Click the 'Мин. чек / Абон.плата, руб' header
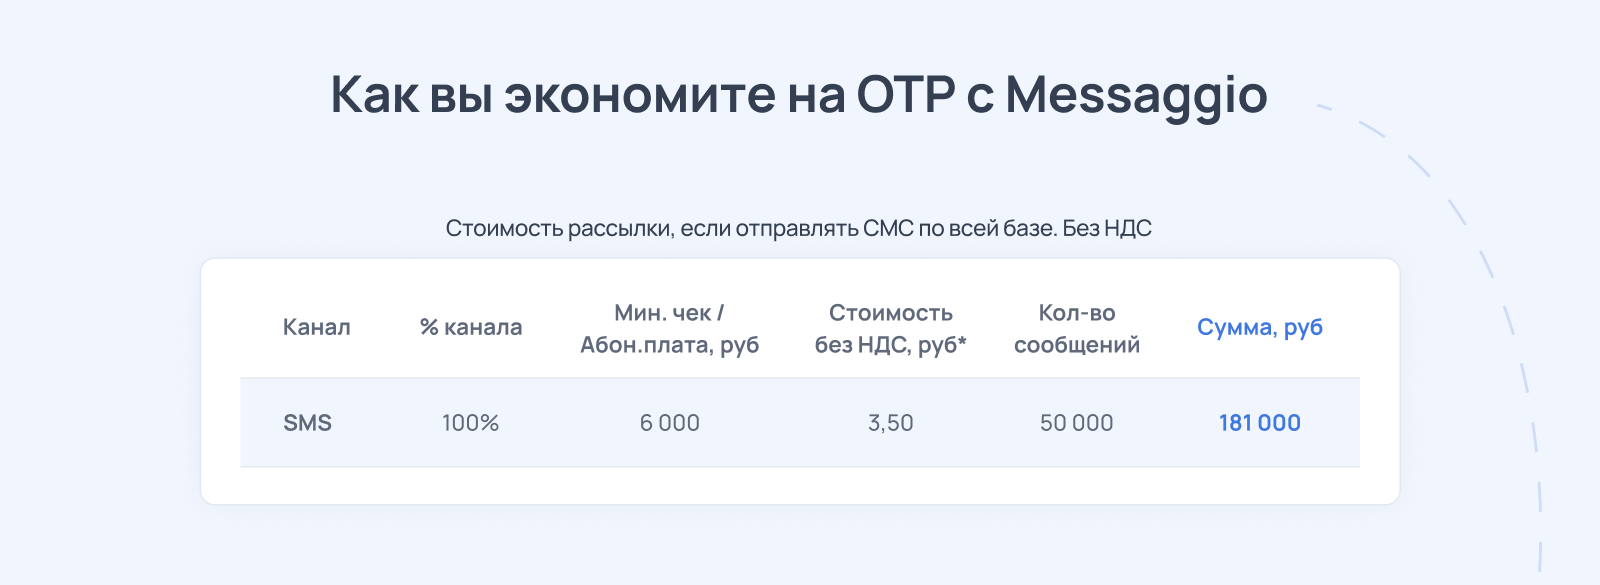 click(x=670, y=329)
